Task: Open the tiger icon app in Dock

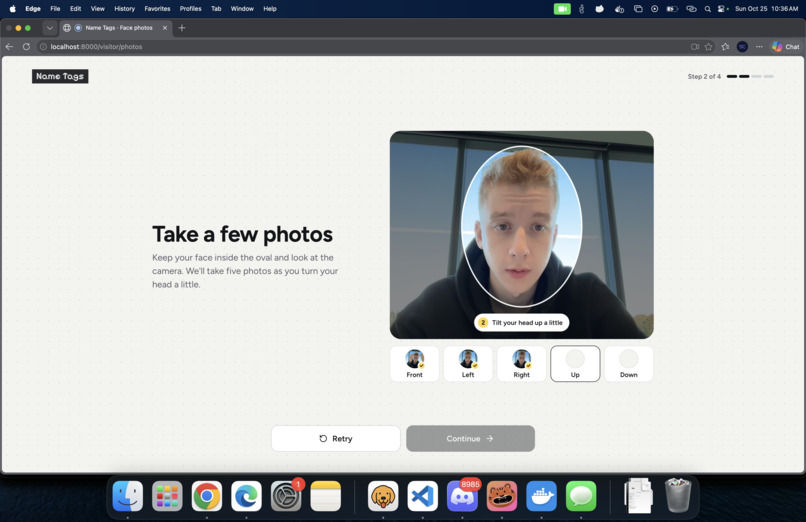Action: coord(502,496)
